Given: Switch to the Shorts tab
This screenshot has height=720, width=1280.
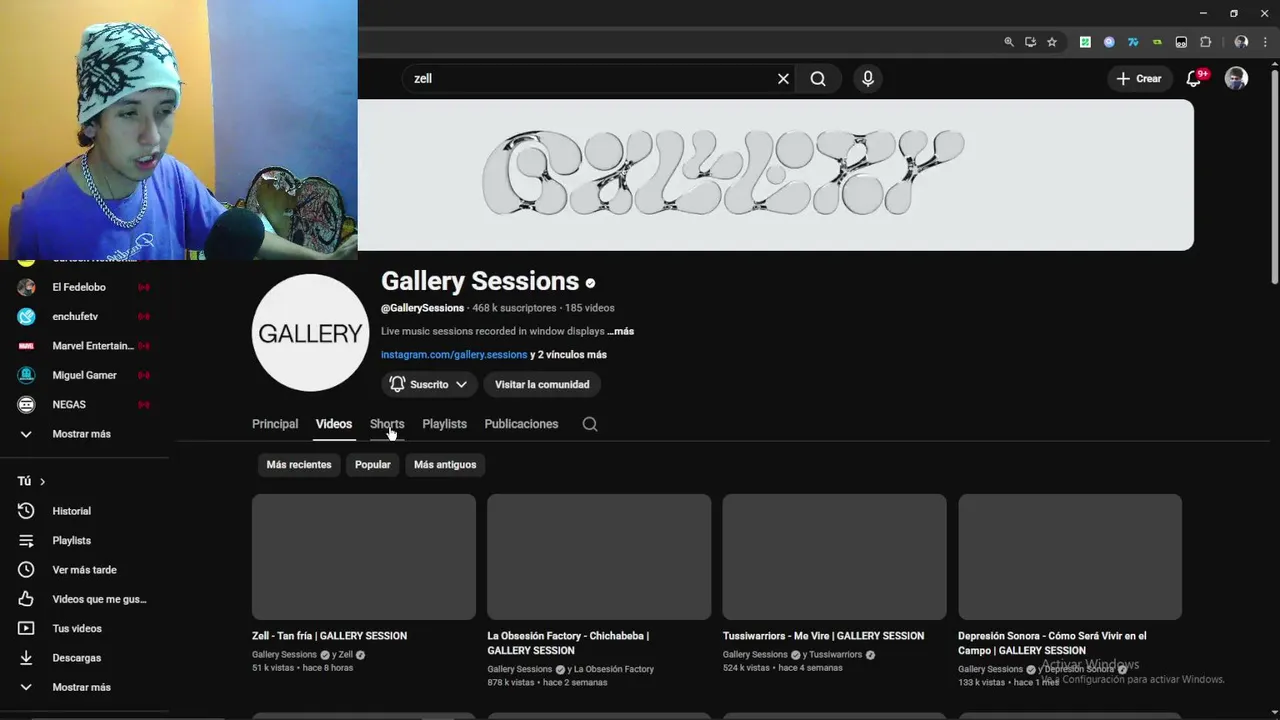Looking at the screenshot, I should [387, 424].
